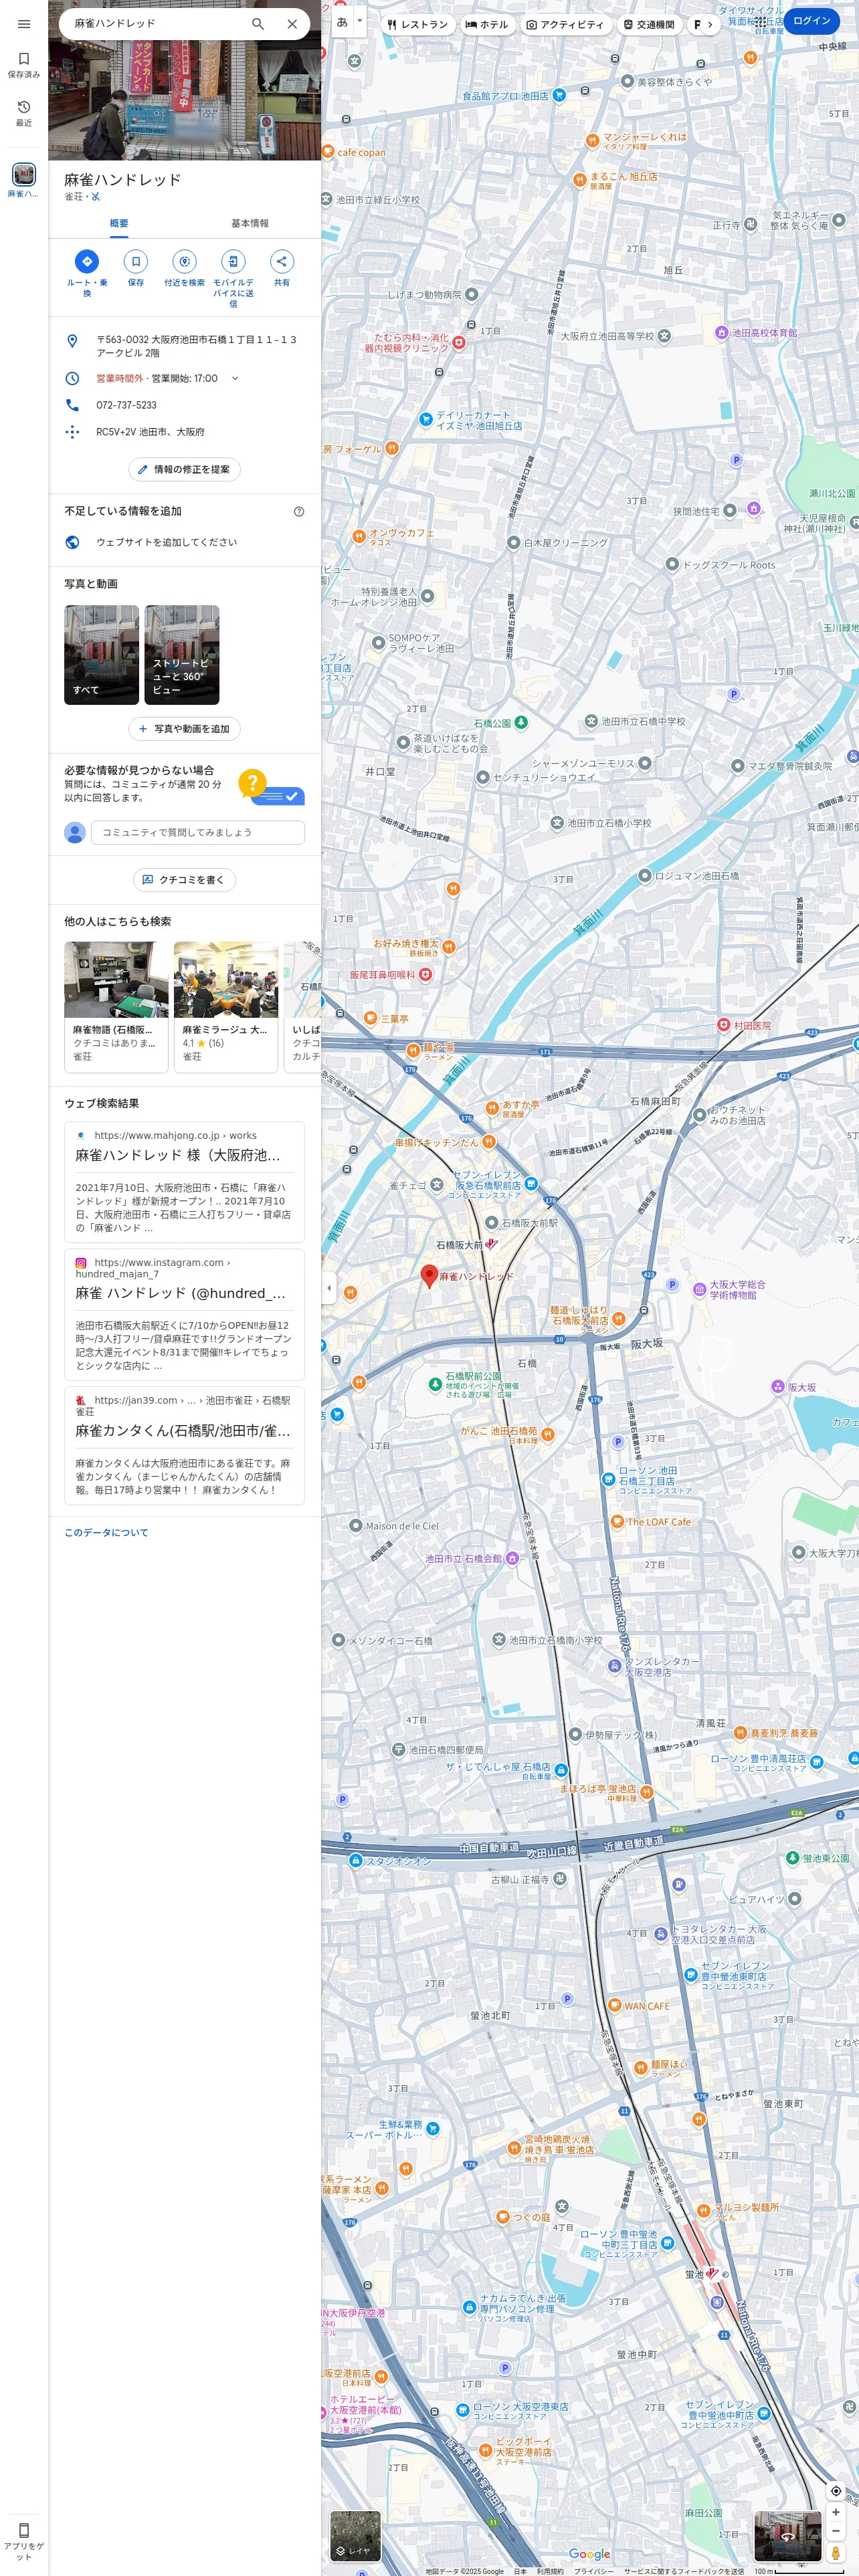Select the アクティビティ filter chip
The image size is (859, 2576).
(x=565, y=24)
